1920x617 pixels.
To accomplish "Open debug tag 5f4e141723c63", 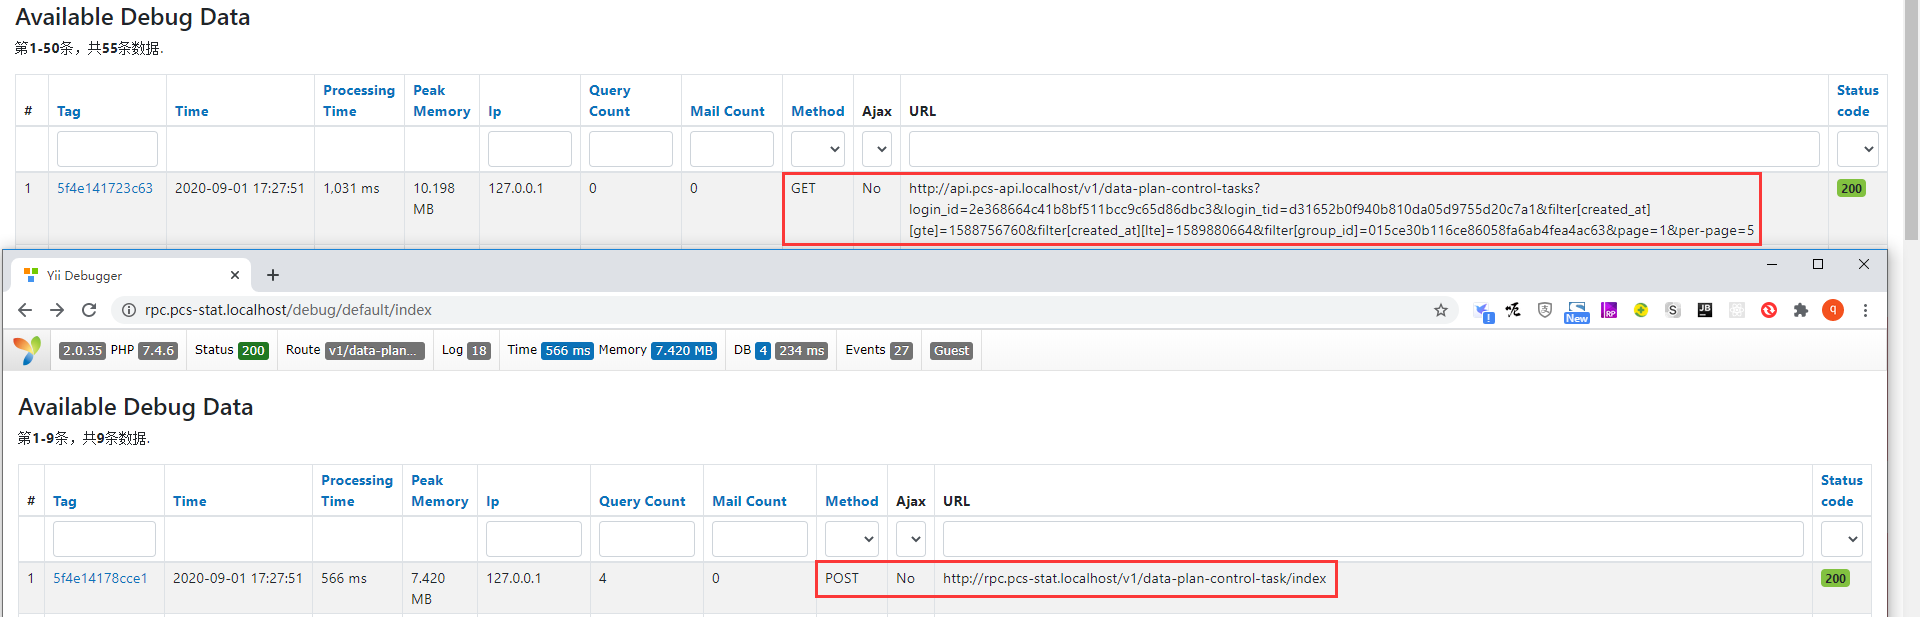I will (105, 188).
